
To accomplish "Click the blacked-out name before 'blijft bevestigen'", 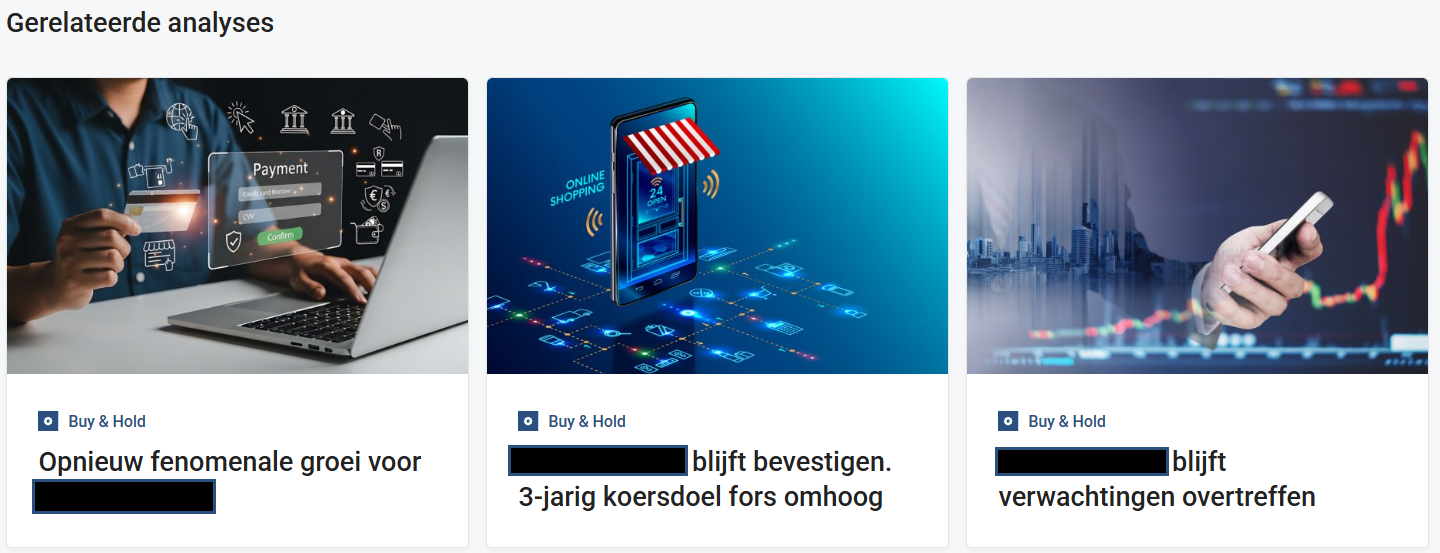I will (x=598, y=461).
